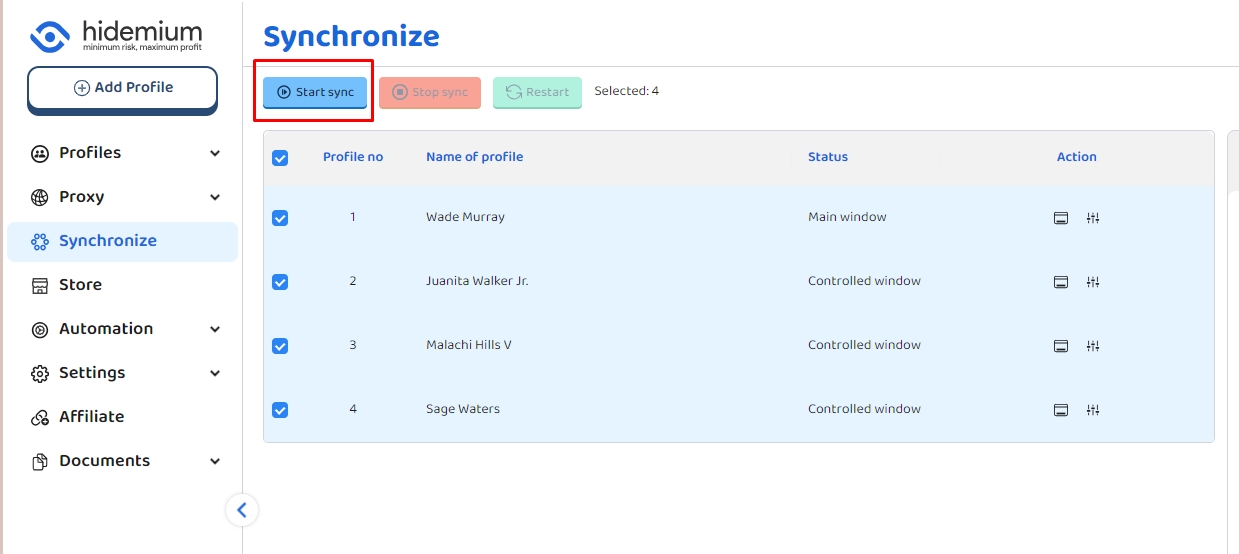Sort by the Name of profile column header

pos(474,157)
